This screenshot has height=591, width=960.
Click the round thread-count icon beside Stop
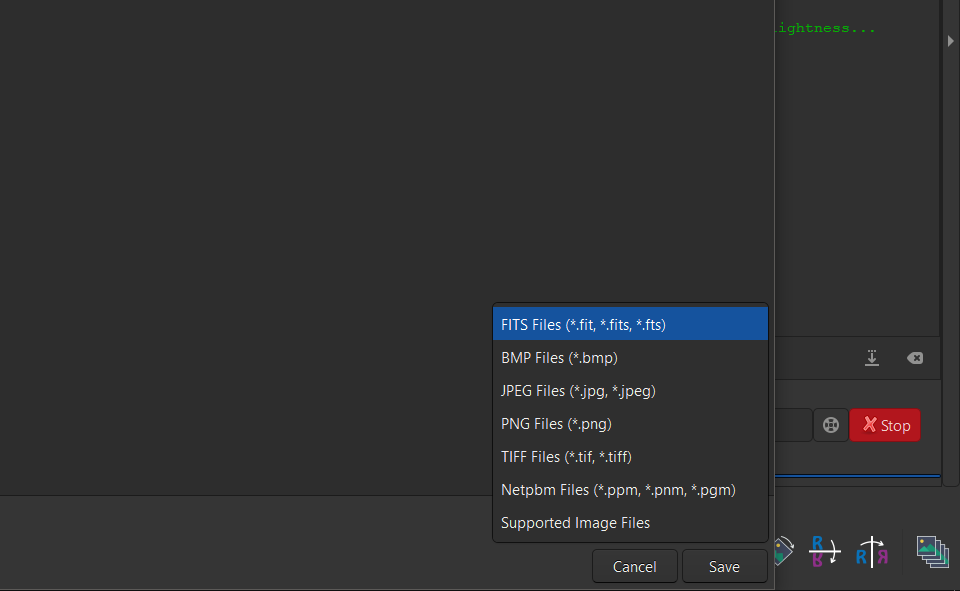[830, 425]
